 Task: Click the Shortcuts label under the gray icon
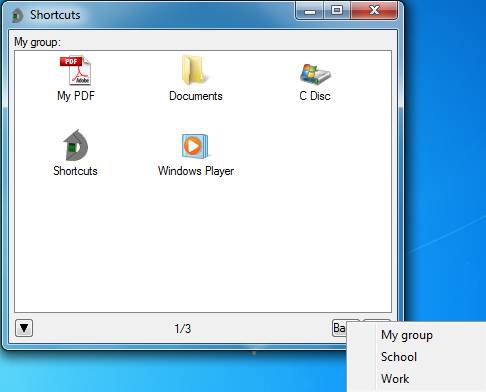pos(75,171)
